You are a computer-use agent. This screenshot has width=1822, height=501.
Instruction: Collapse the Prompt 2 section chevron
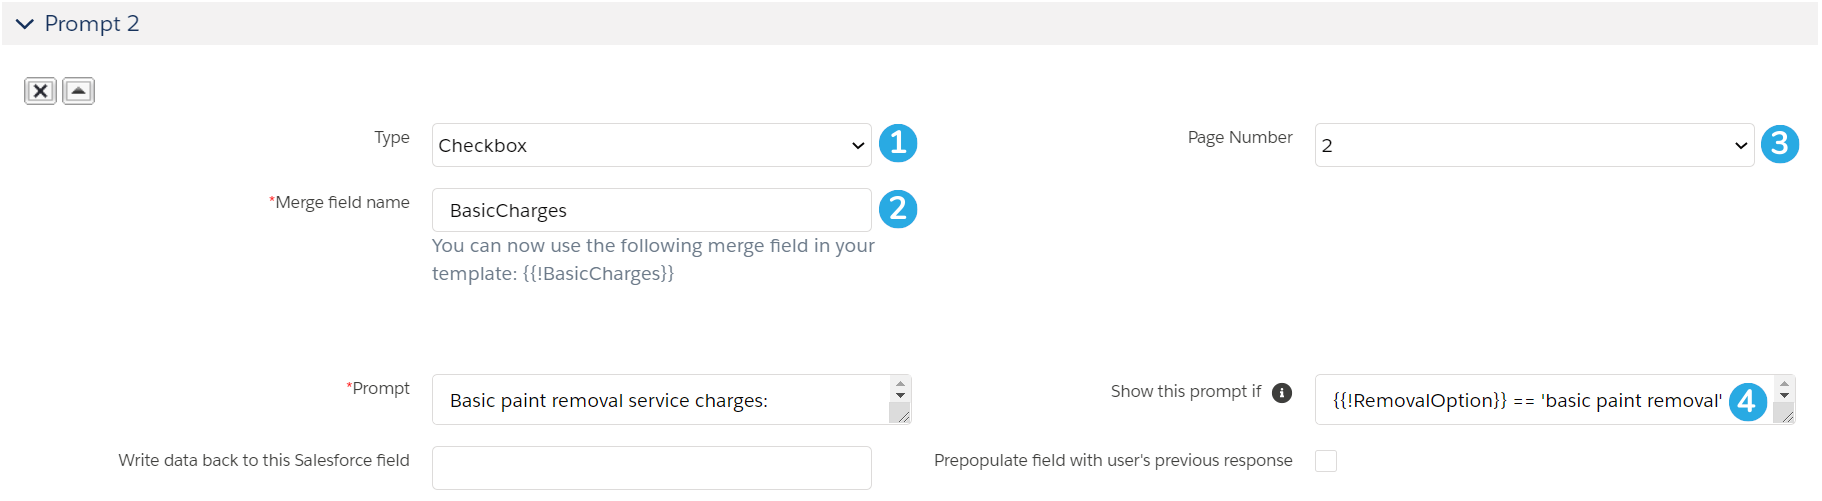pos(25,24)
